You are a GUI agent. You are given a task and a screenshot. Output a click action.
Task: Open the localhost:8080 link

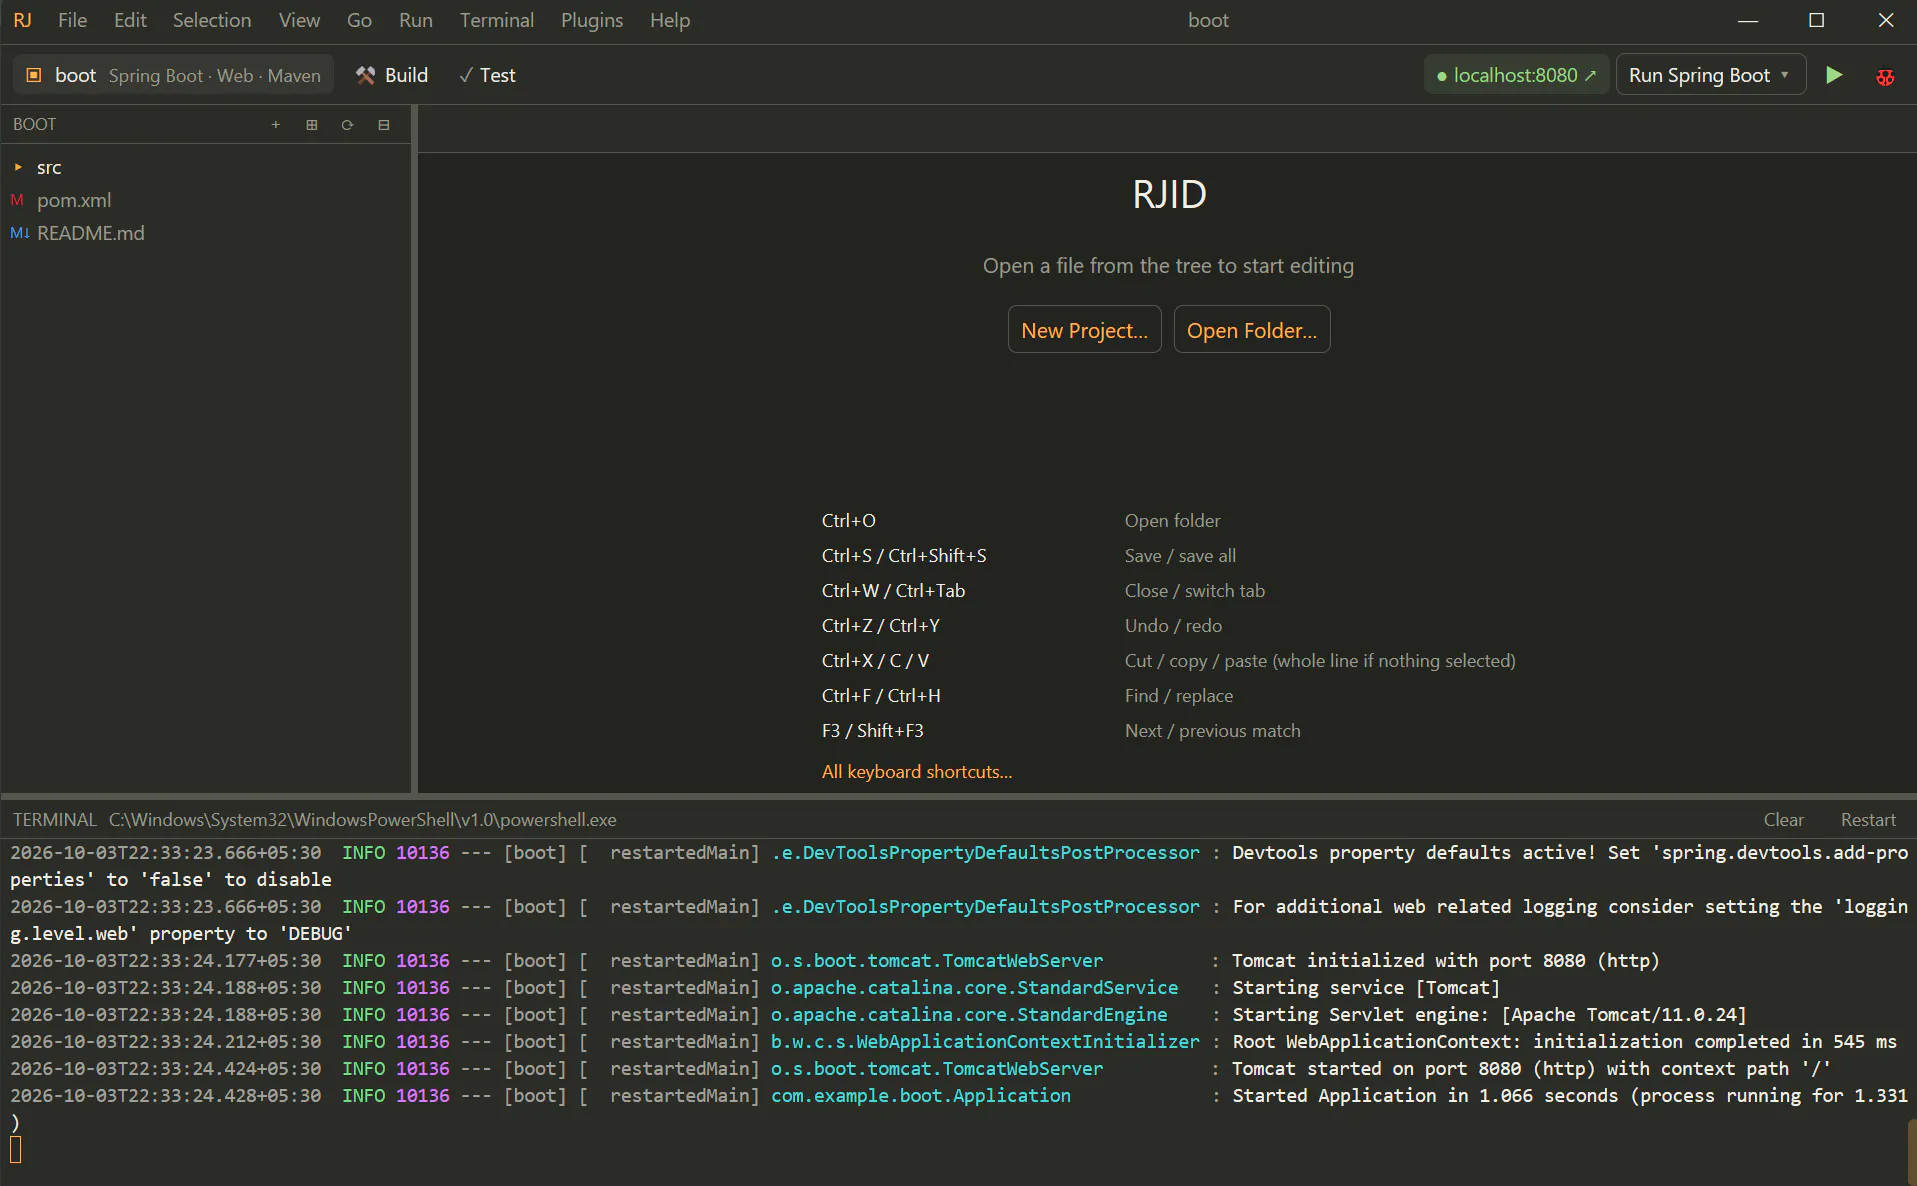pos(1516,75)
